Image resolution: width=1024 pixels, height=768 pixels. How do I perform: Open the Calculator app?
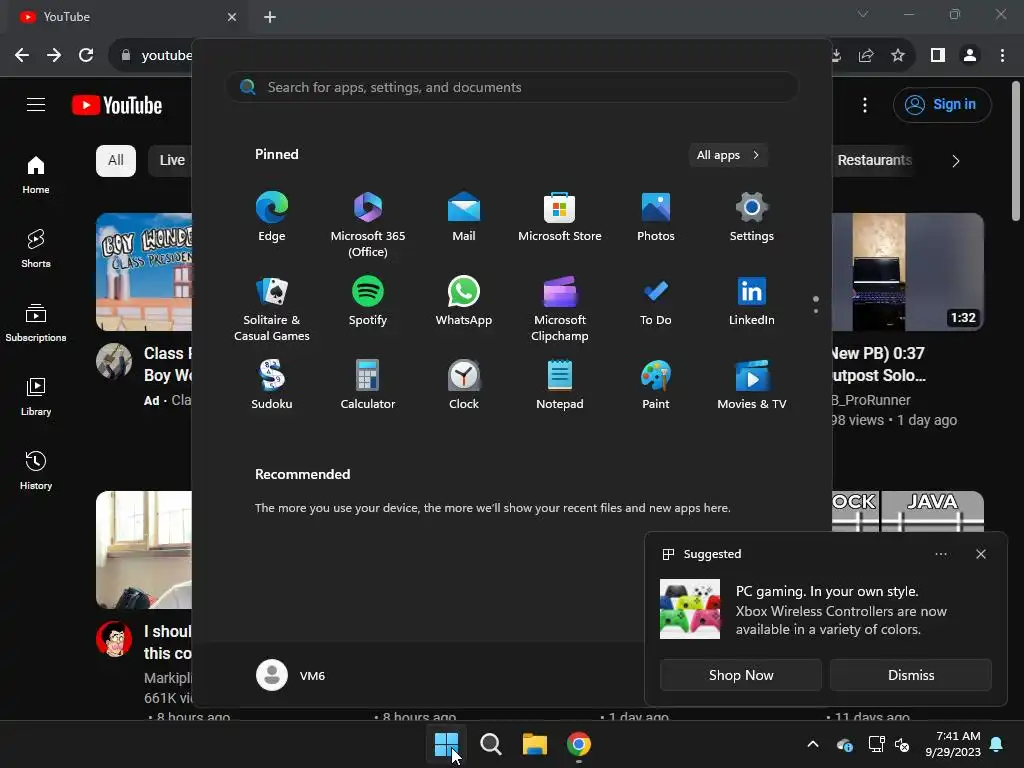click(368, 385)
